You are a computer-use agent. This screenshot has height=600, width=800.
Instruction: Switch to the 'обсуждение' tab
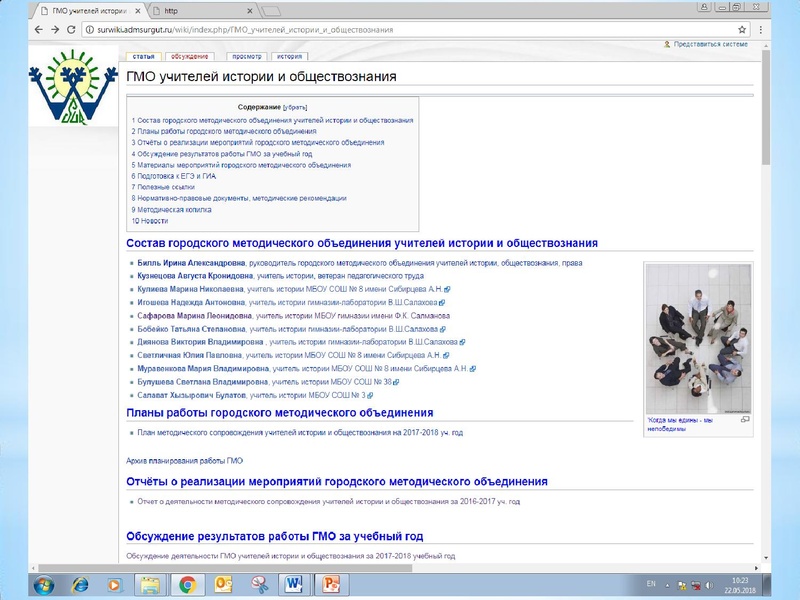189,57
